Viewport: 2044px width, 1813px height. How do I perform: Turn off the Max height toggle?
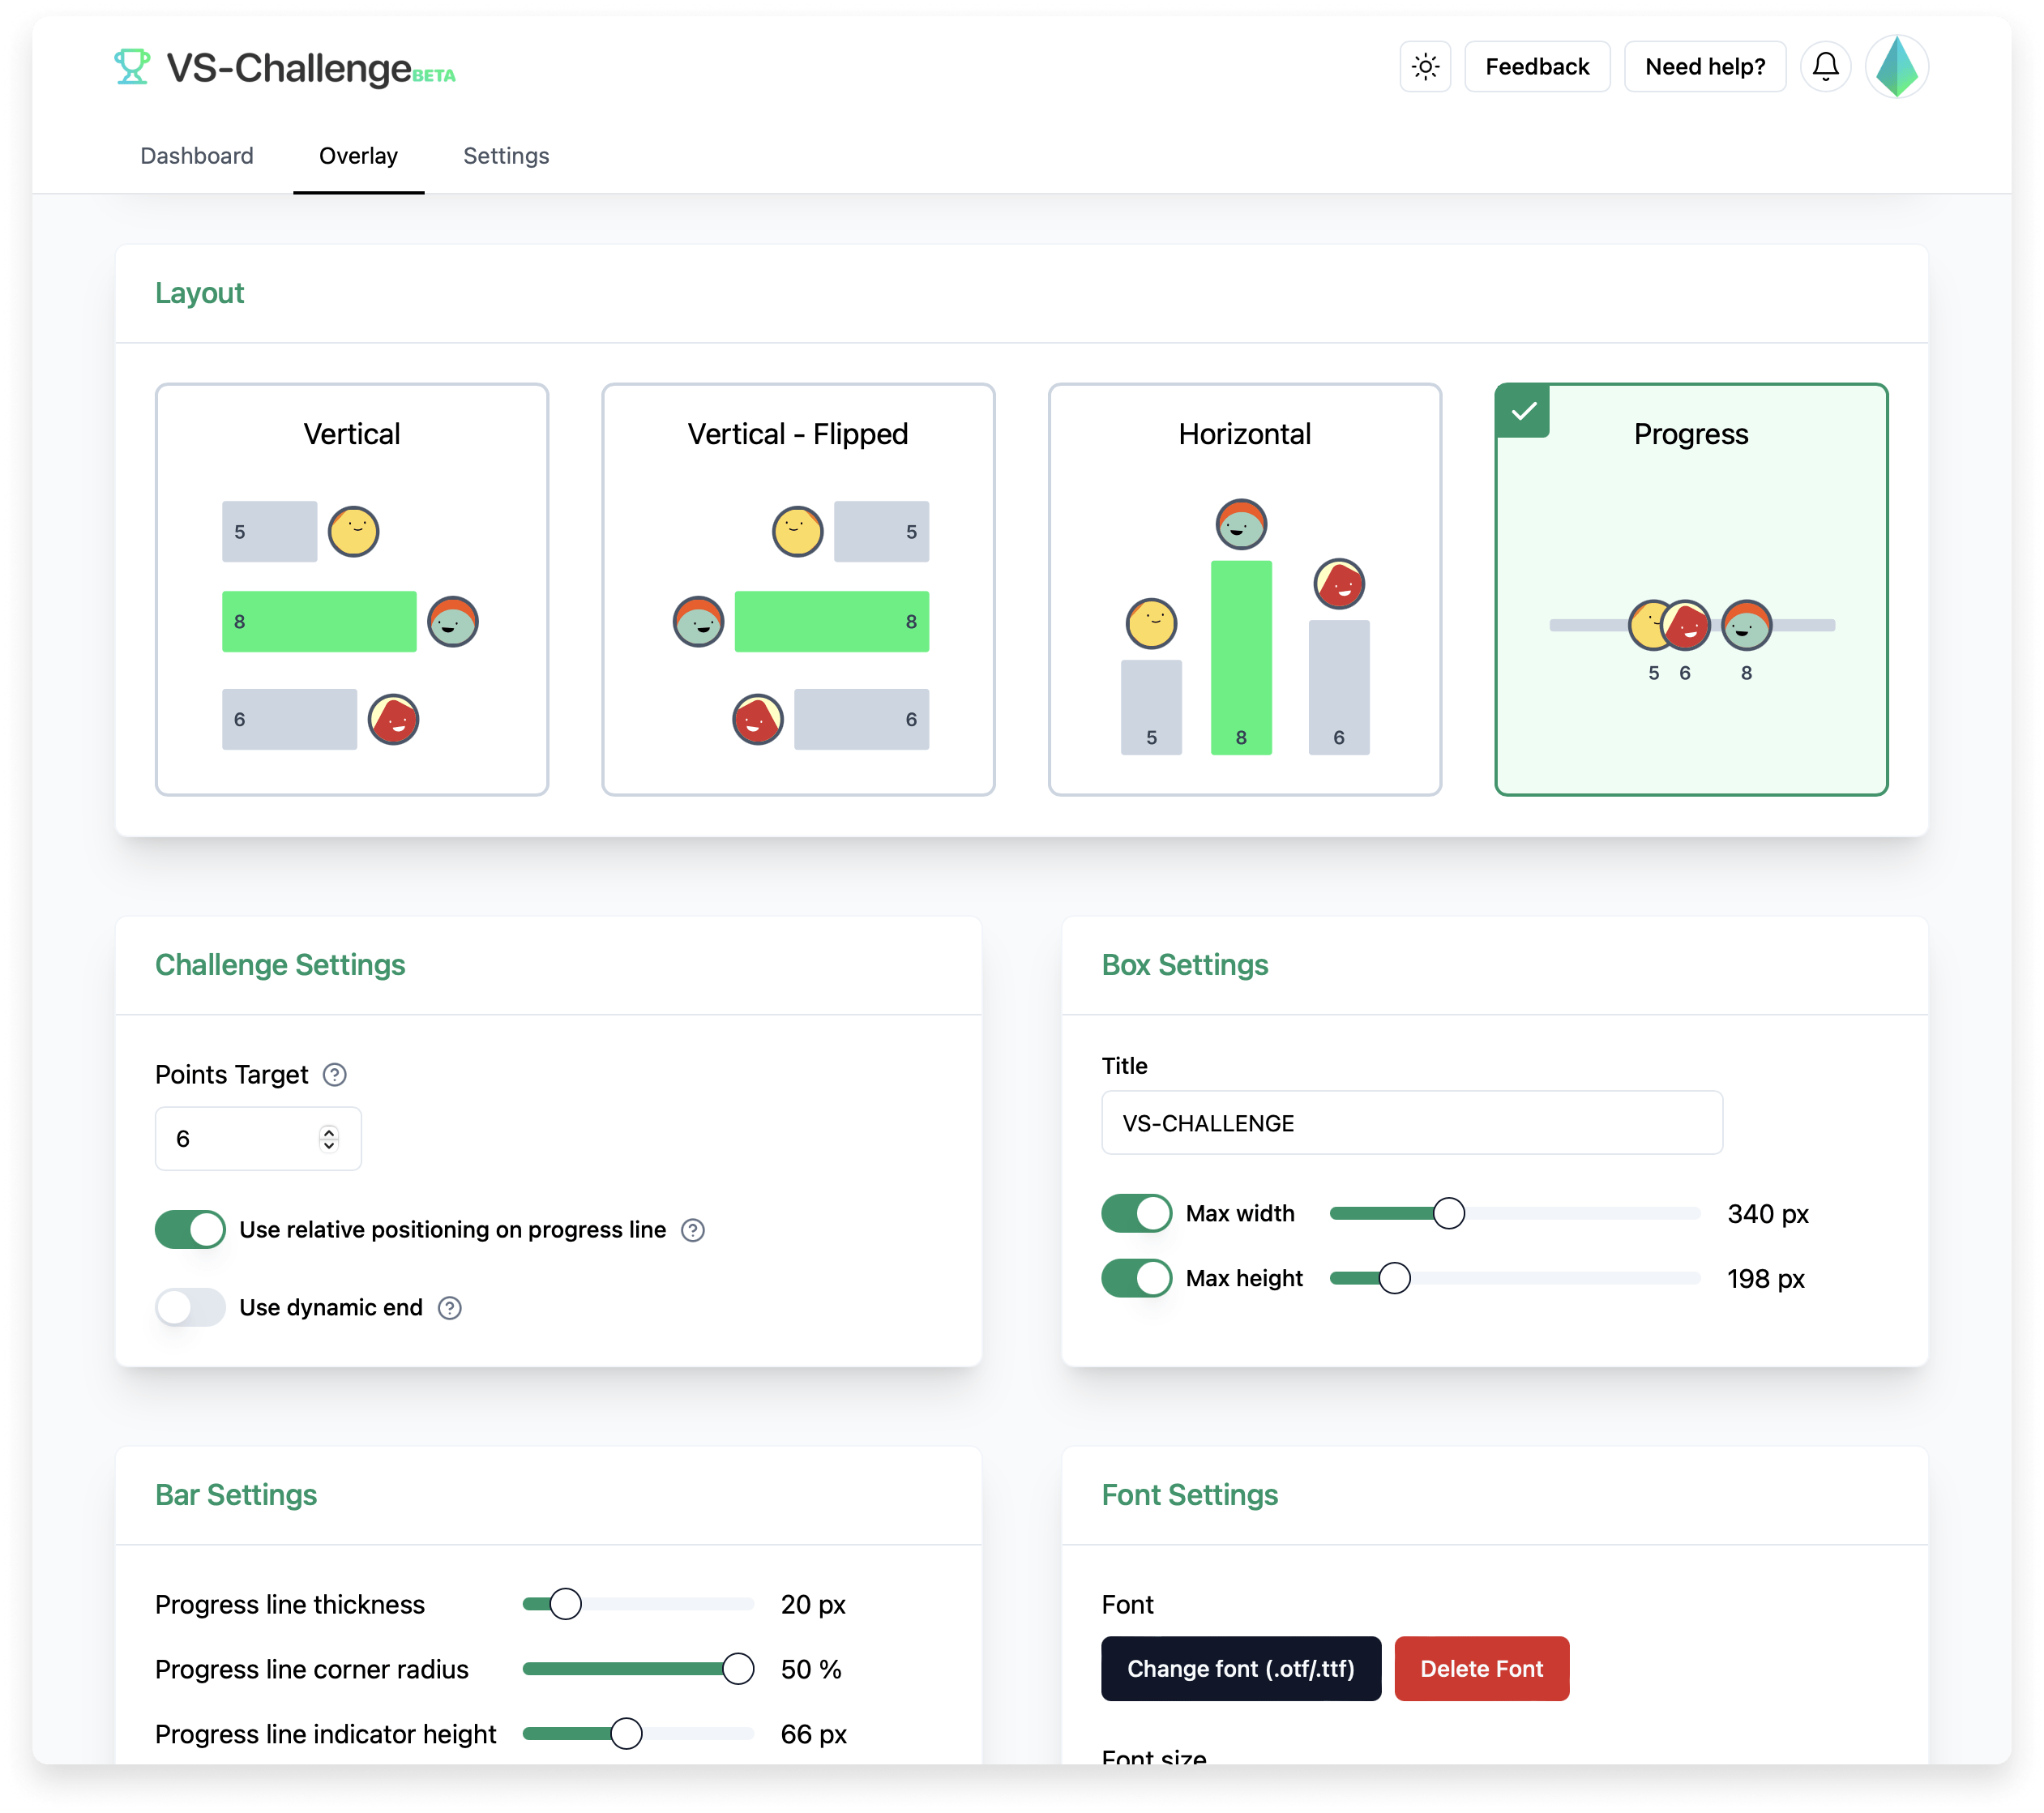tap(1136, 1278)
